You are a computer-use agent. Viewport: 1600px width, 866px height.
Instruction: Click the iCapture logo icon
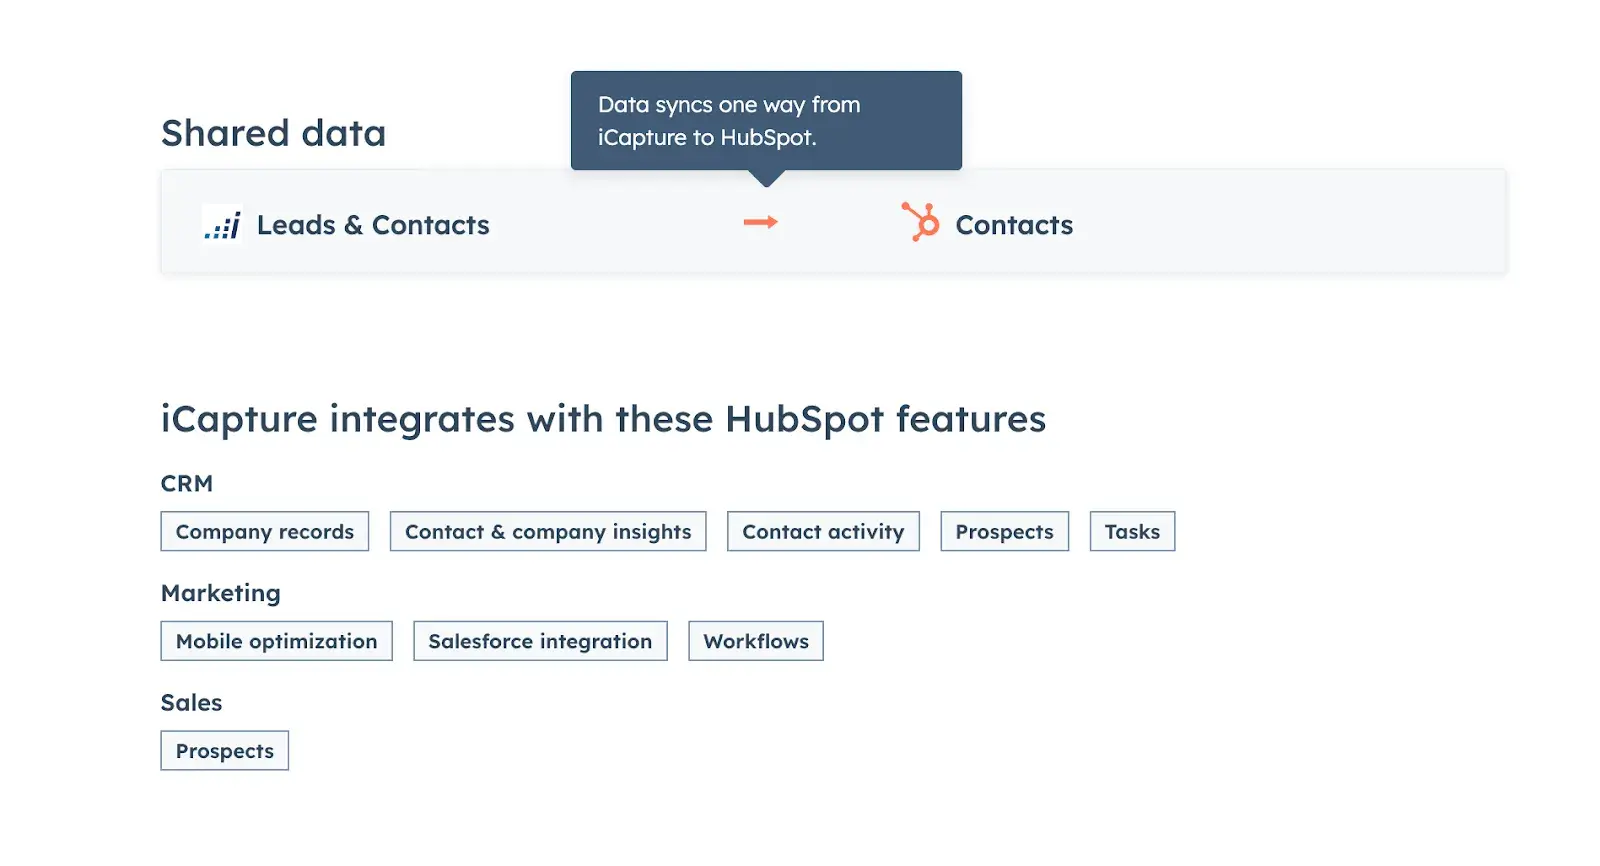222,224
